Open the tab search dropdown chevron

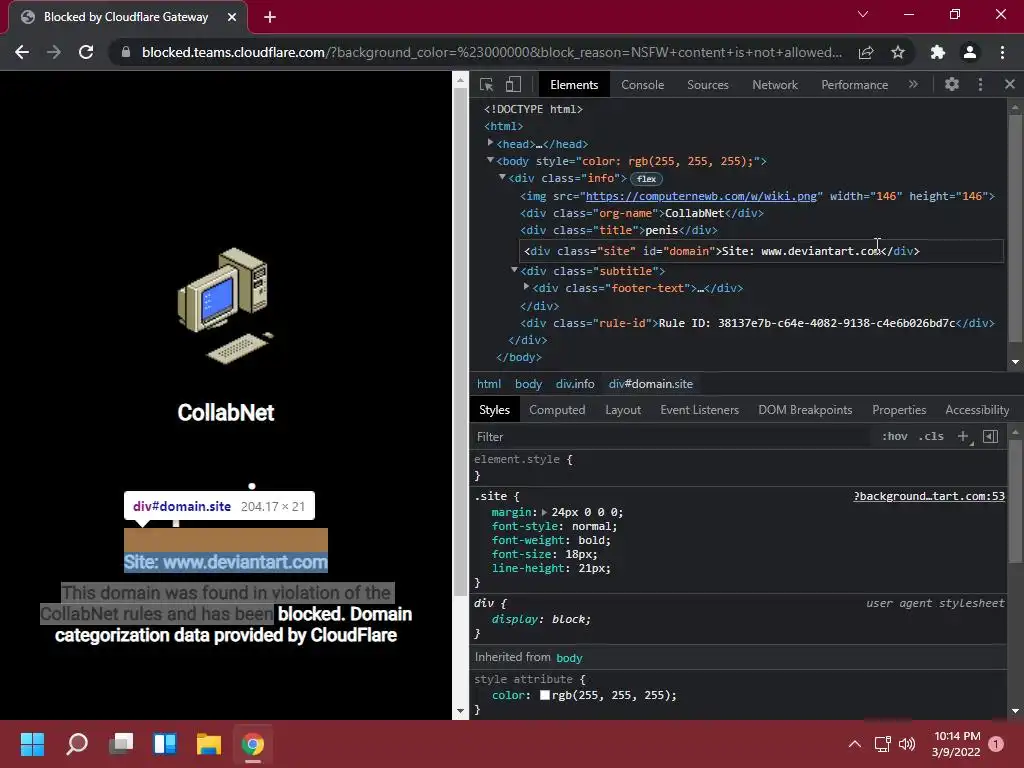coord(863,14)
